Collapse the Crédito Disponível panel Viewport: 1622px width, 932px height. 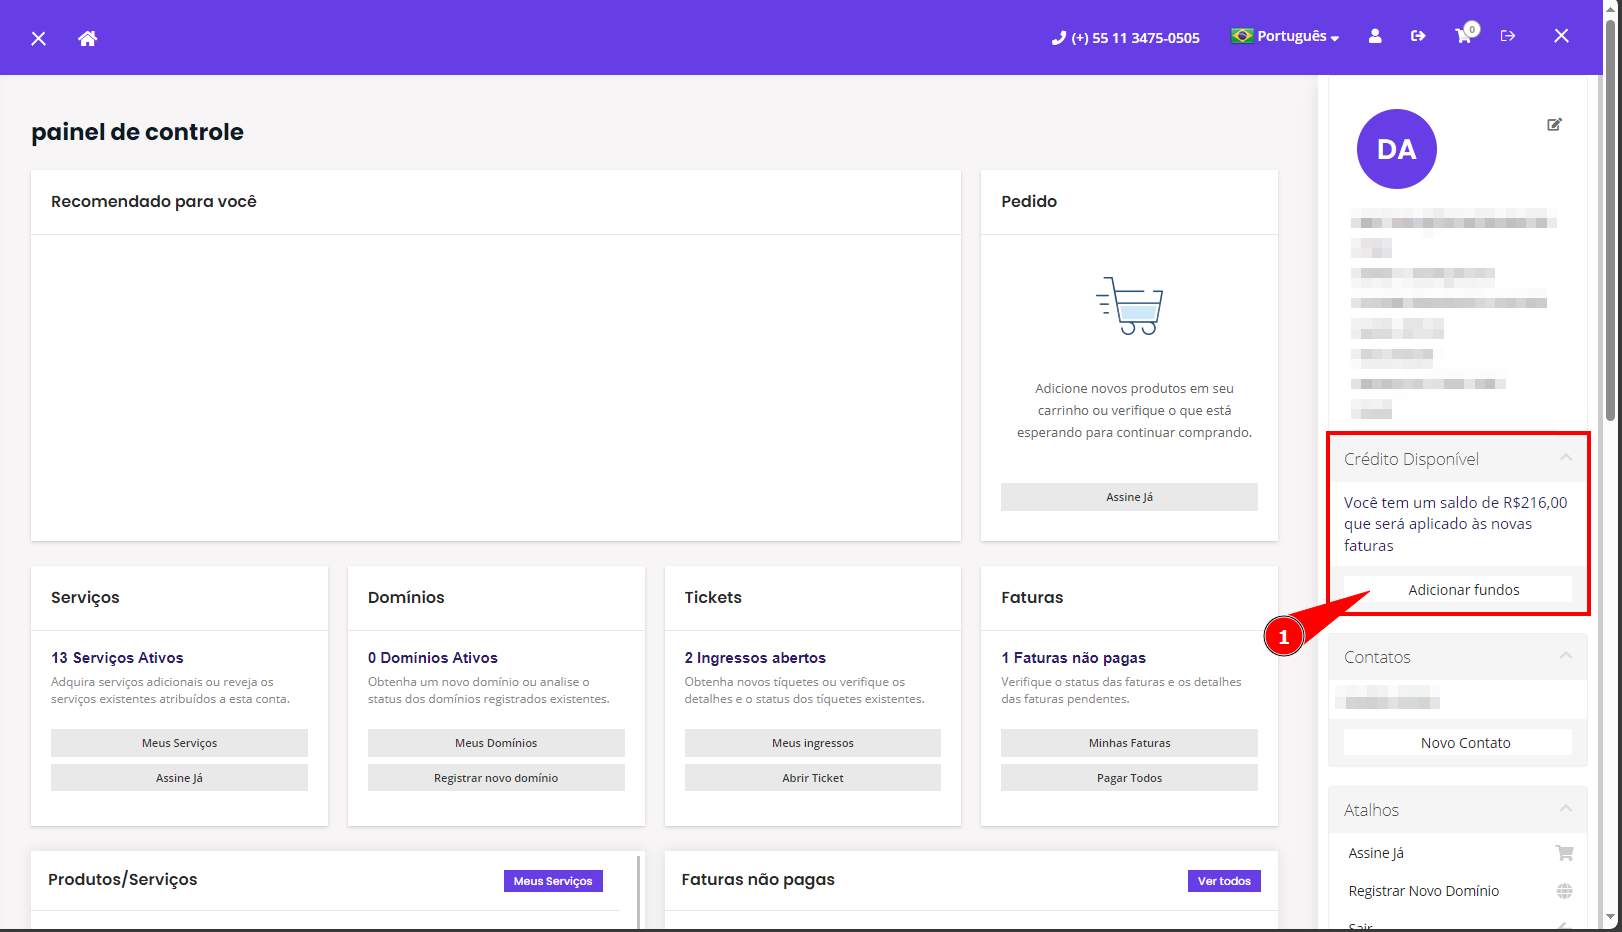[x=1565, y=458]
